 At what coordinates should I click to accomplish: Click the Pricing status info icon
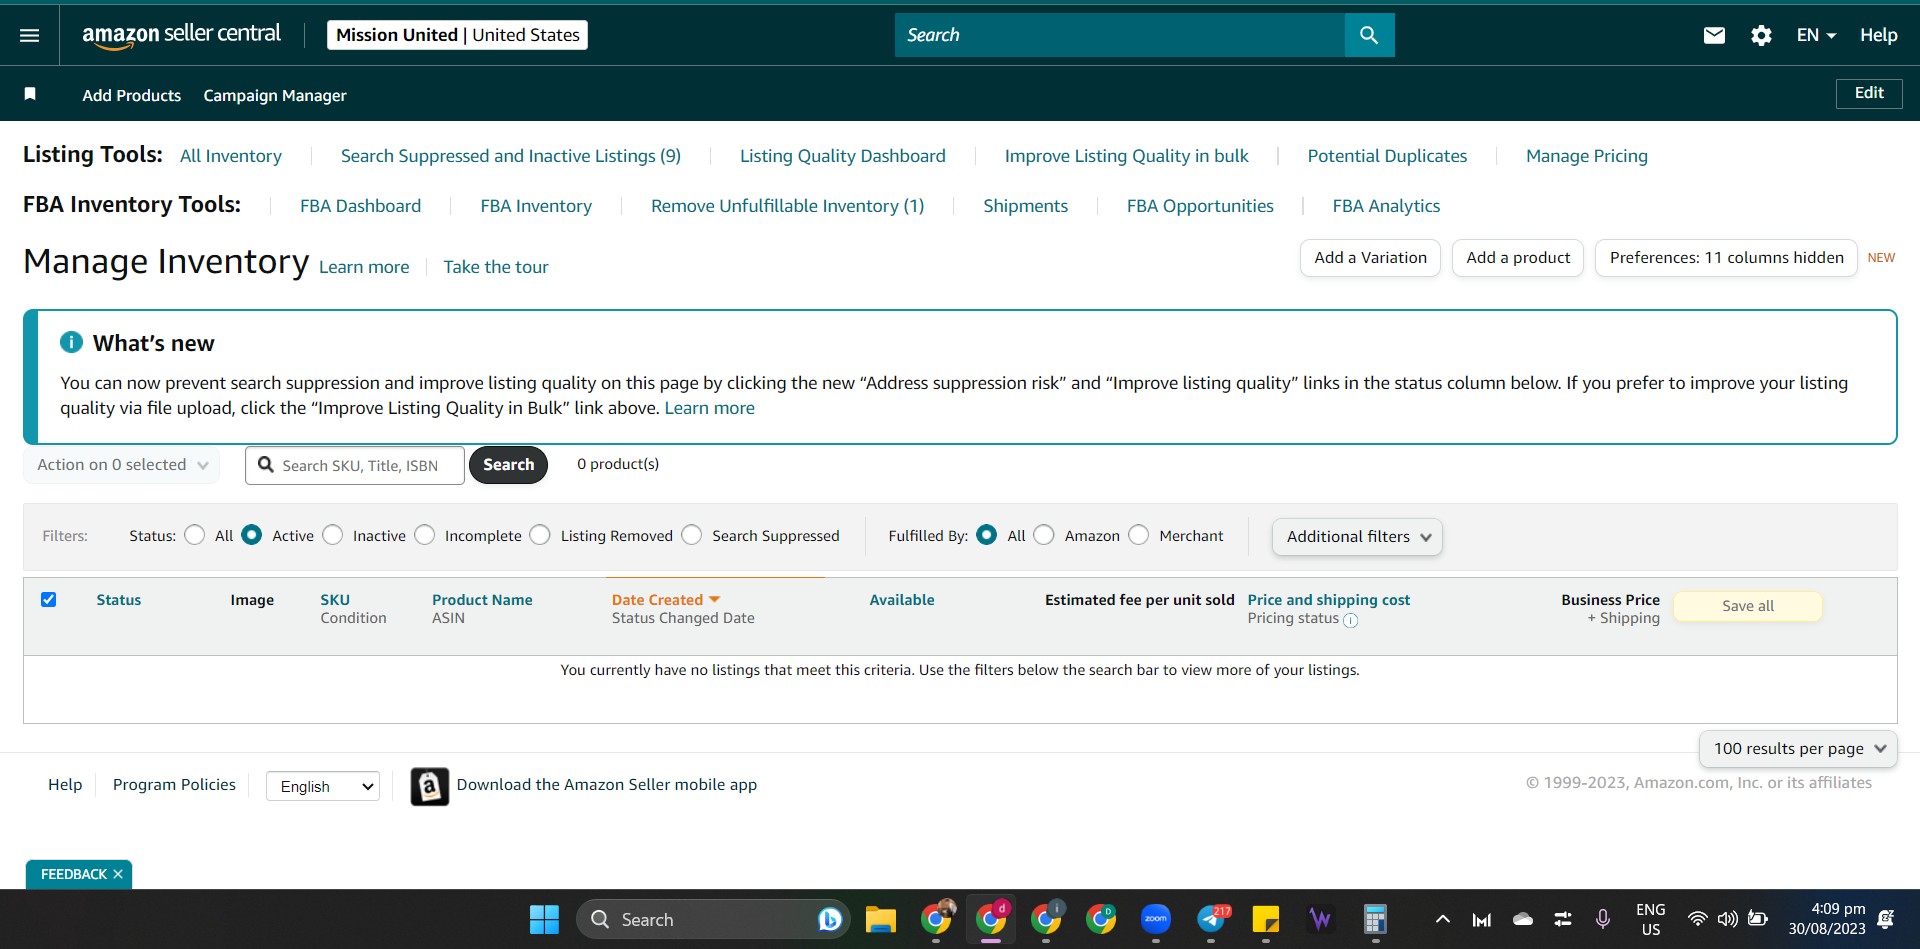(1350, 620)
